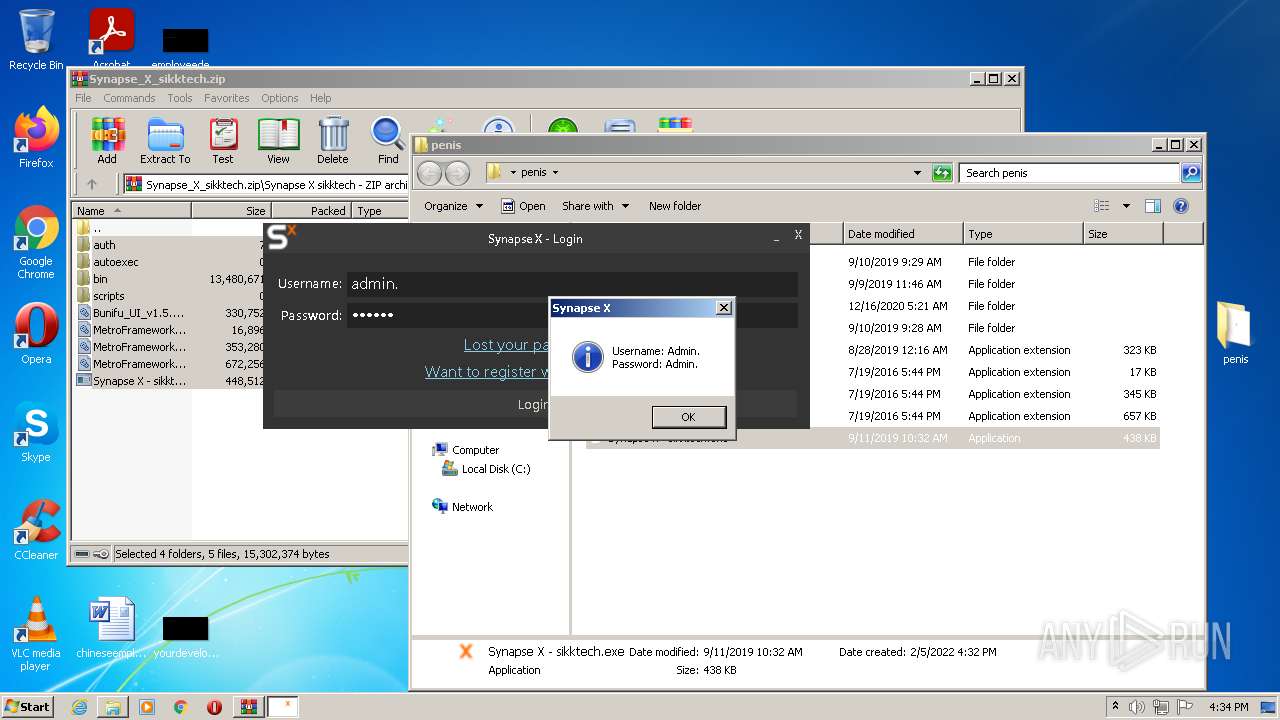Click the View icon in WinRAR toolbar
Viewport: 1280px width, 720px height.
point(278,141)
